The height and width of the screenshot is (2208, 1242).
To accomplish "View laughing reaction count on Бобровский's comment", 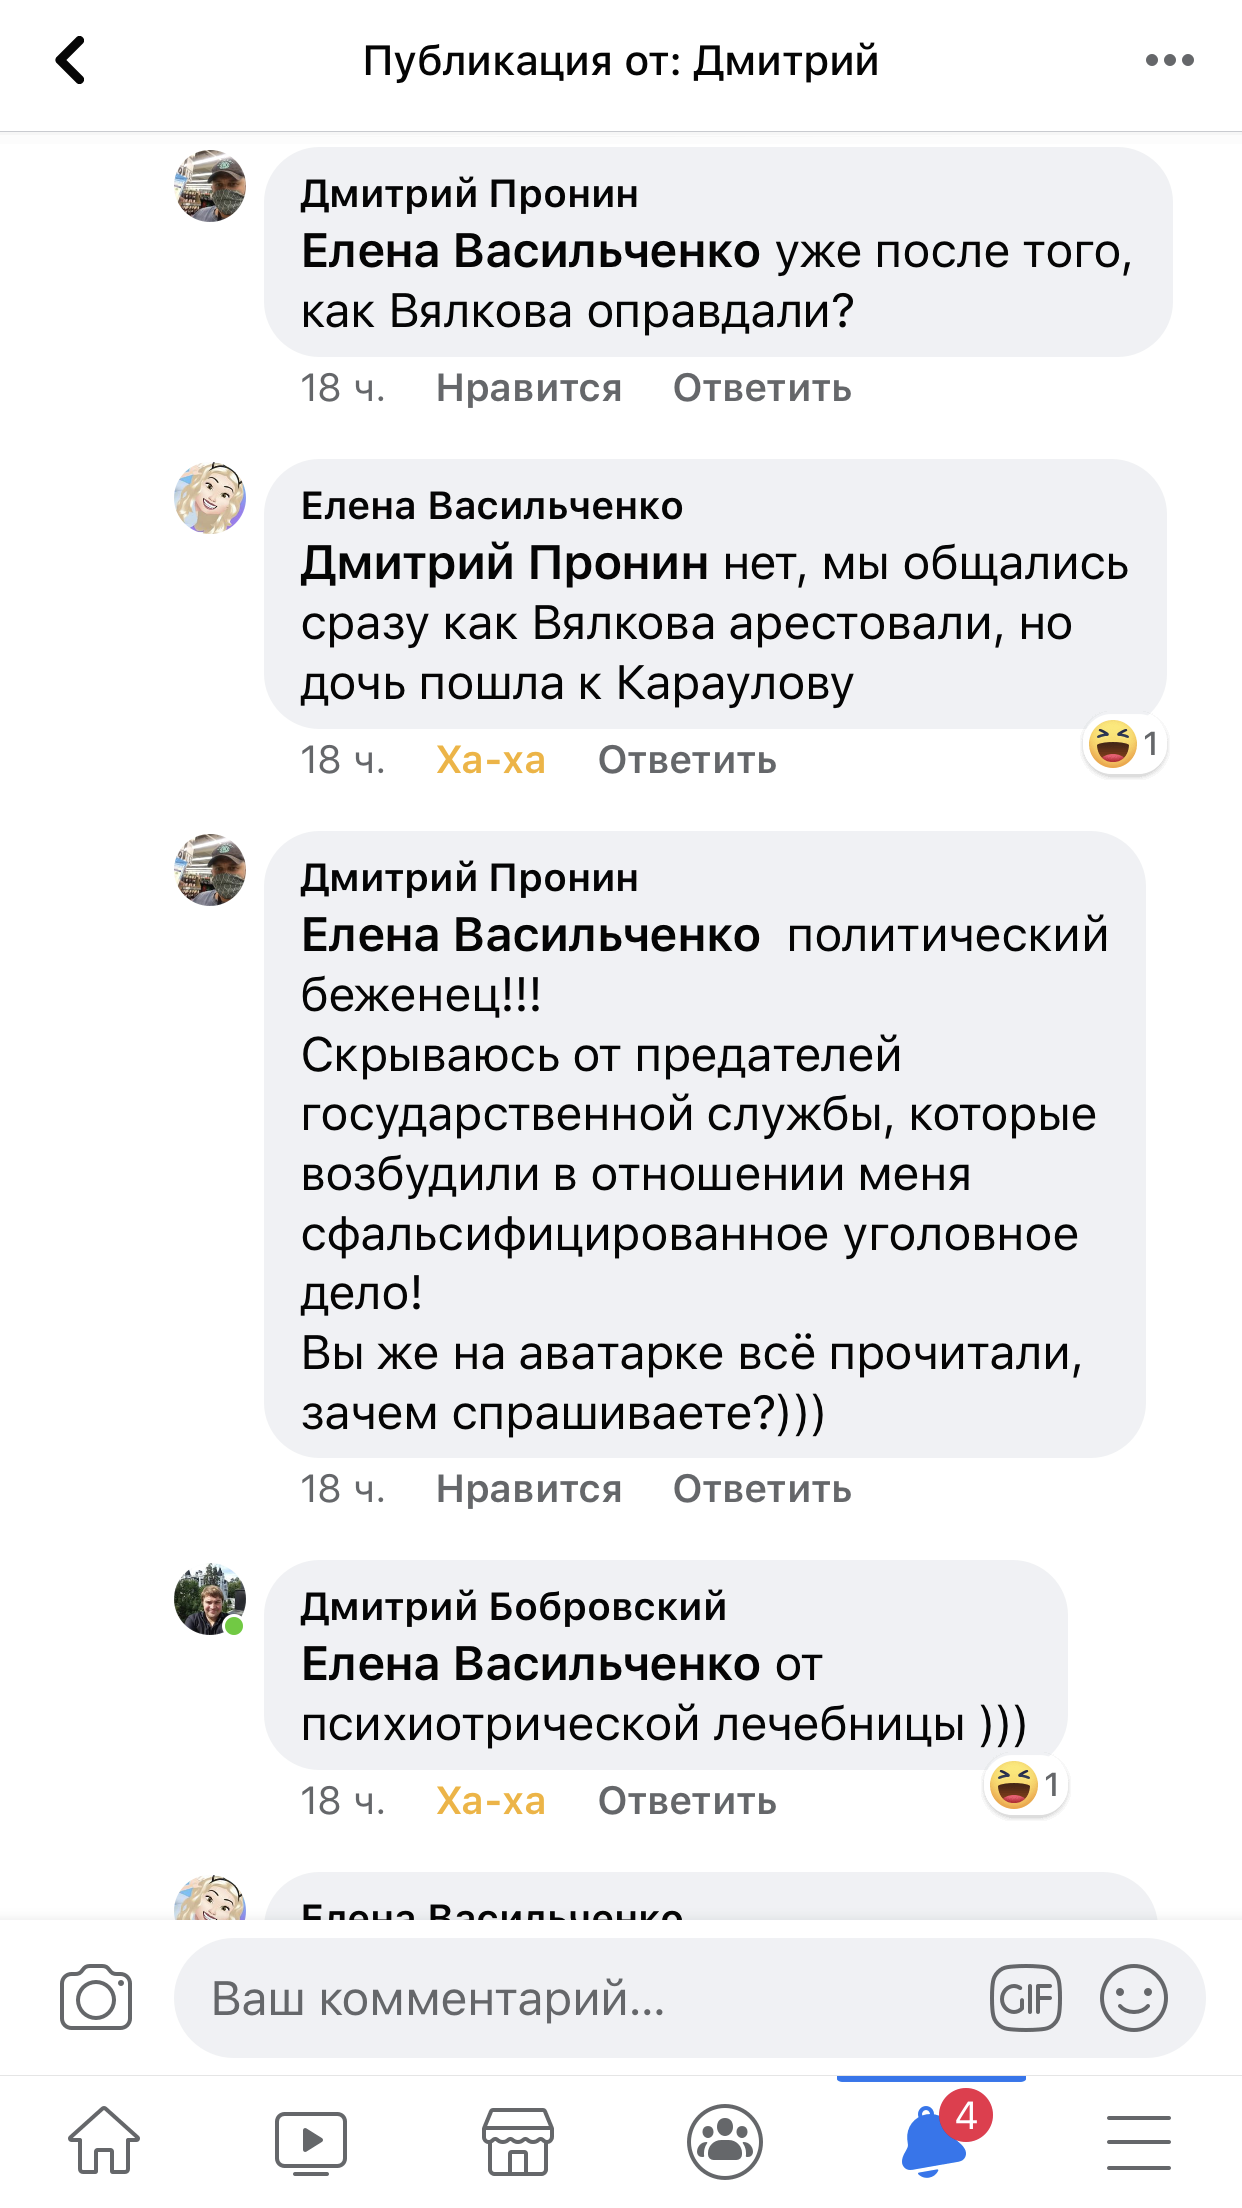I will click(1026, 1785).
